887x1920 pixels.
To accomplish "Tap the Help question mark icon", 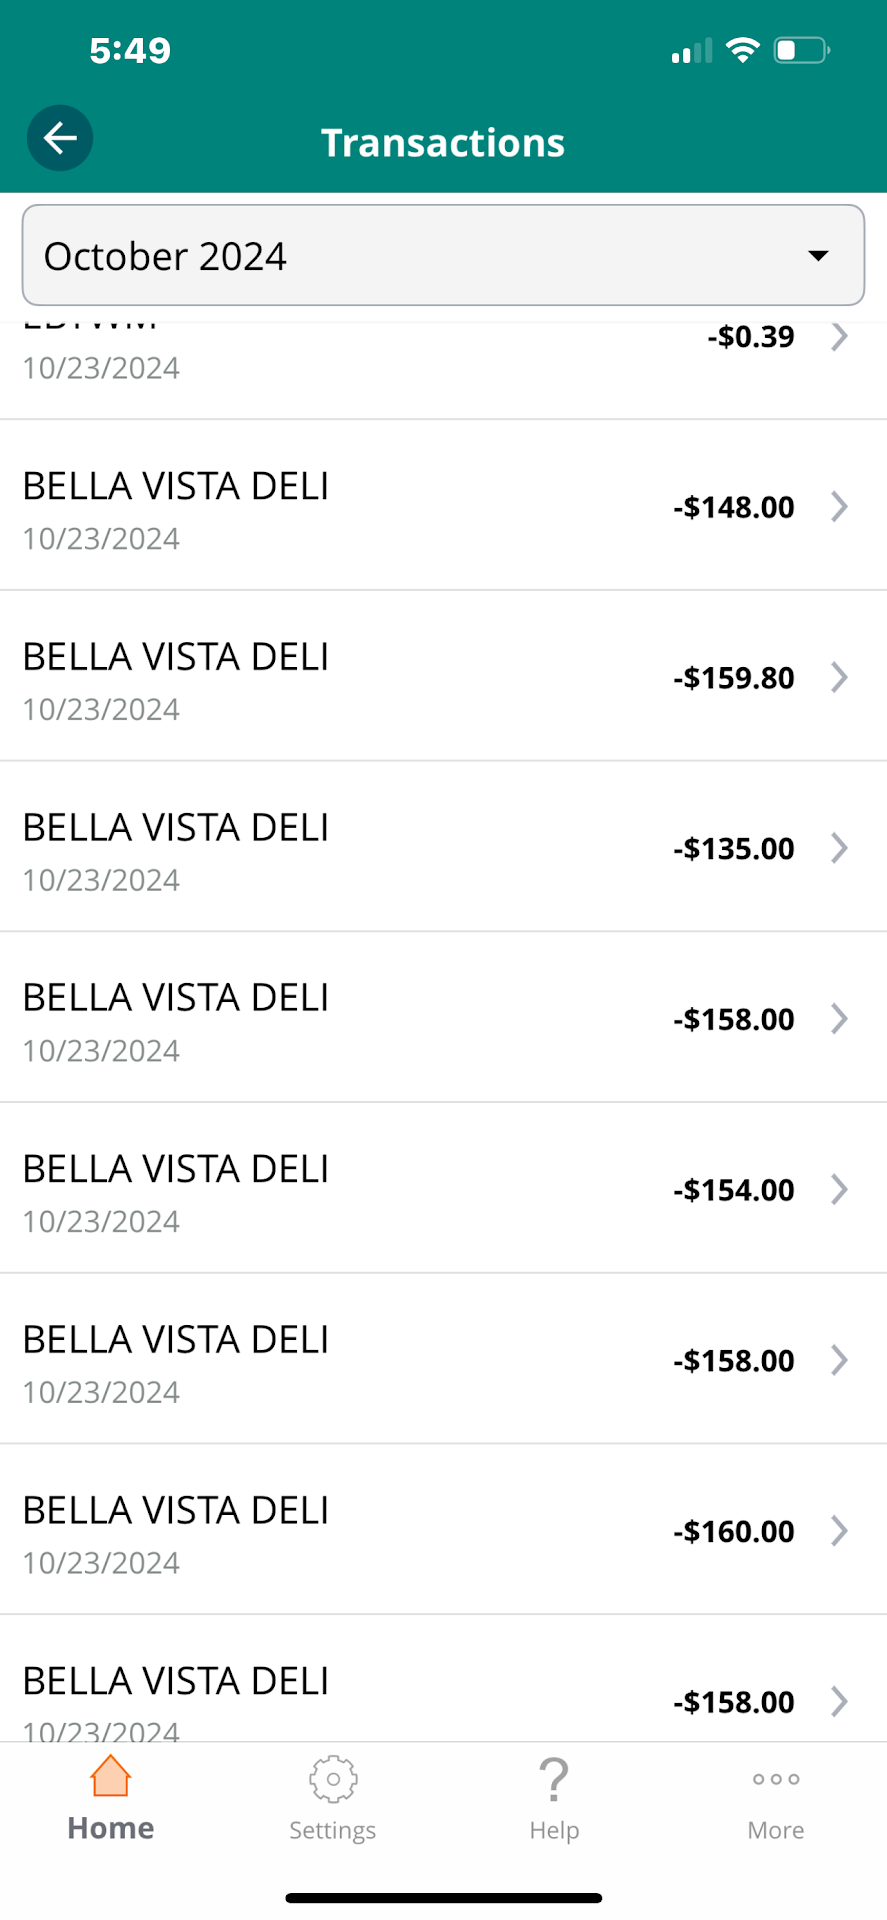I will [554, 1780].
